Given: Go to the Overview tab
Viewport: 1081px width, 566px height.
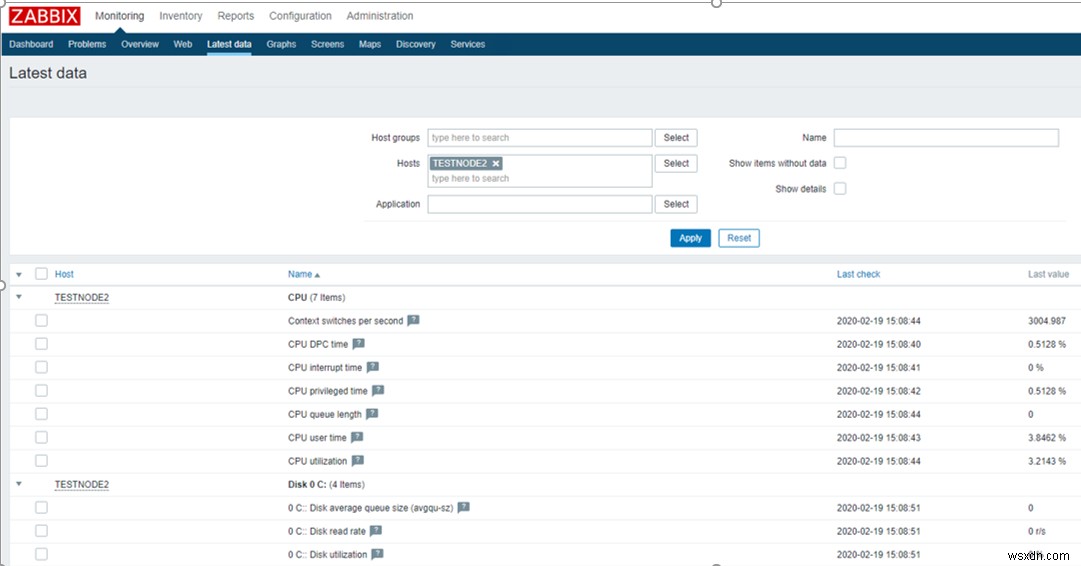Looking at the screenshot, I should pyautogui.click(x=140, y=44).
